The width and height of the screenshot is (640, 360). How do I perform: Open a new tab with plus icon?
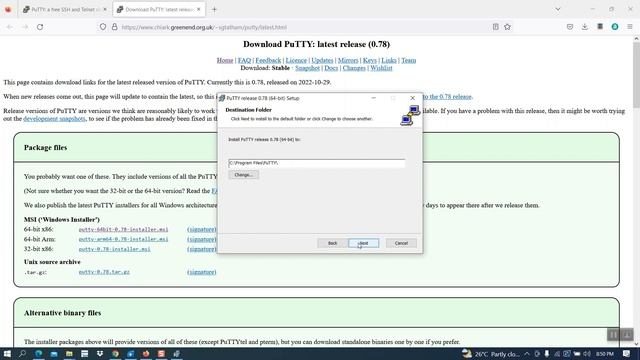click(214, 9)
